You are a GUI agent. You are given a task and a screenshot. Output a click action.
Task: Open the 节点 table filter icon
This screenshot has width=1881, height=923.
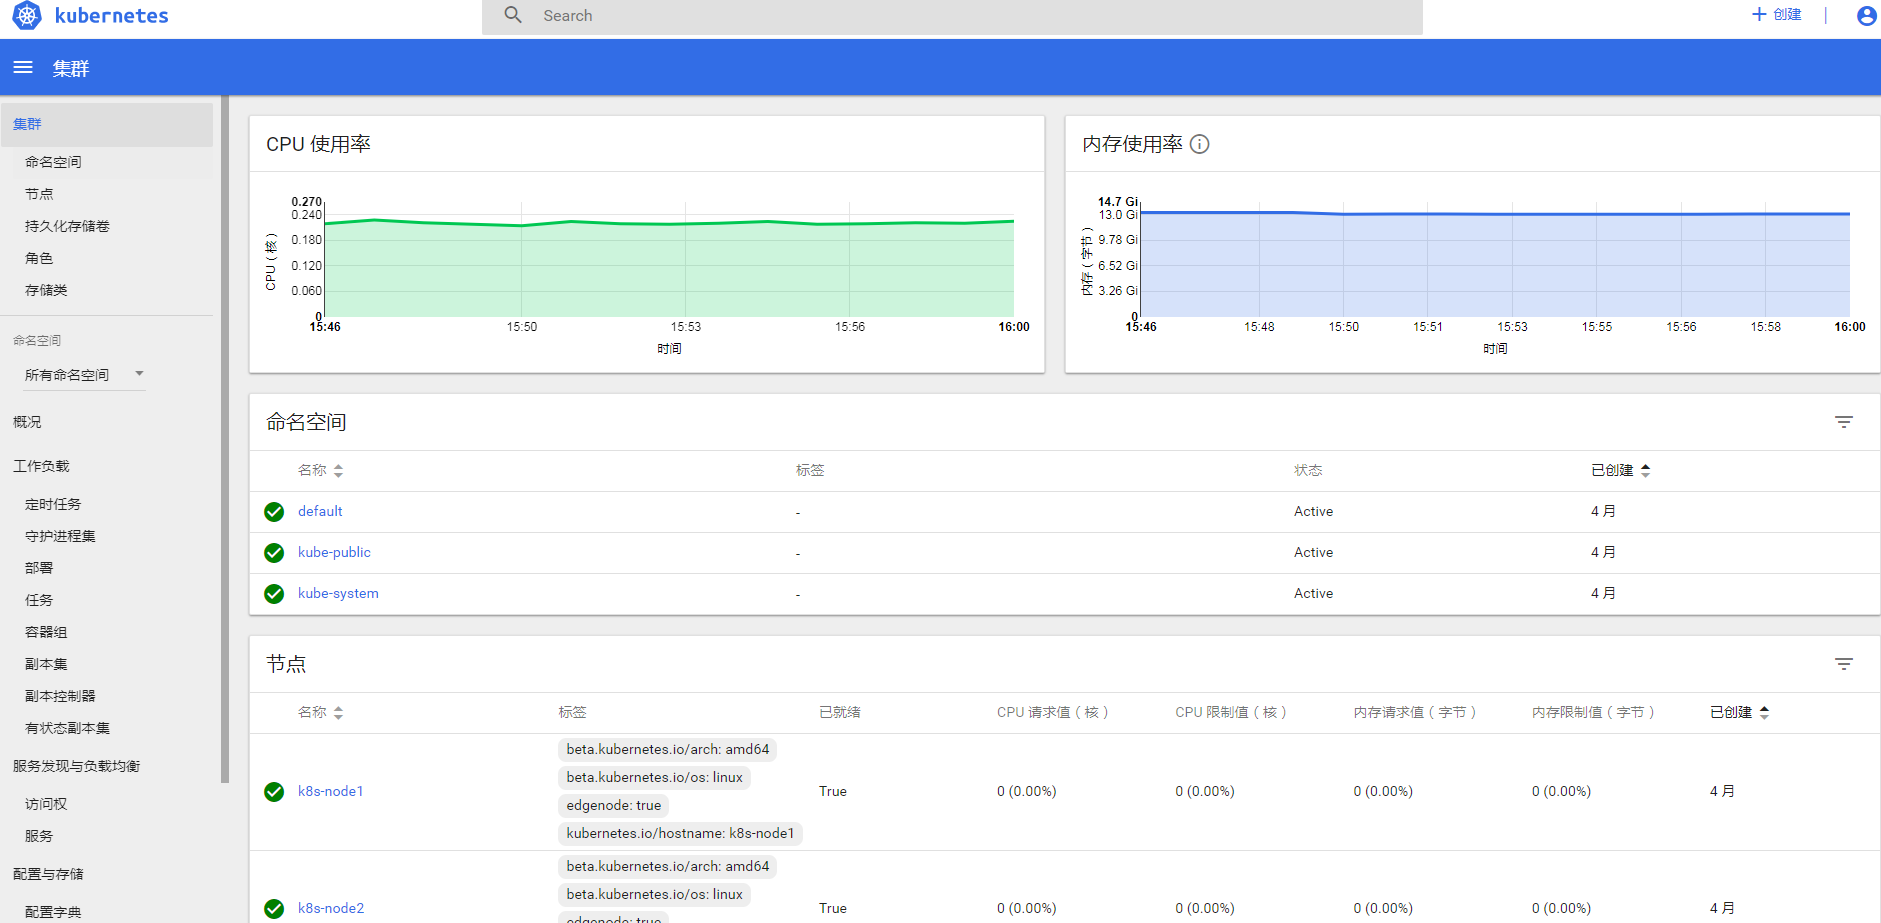[x=1844, y=664]
